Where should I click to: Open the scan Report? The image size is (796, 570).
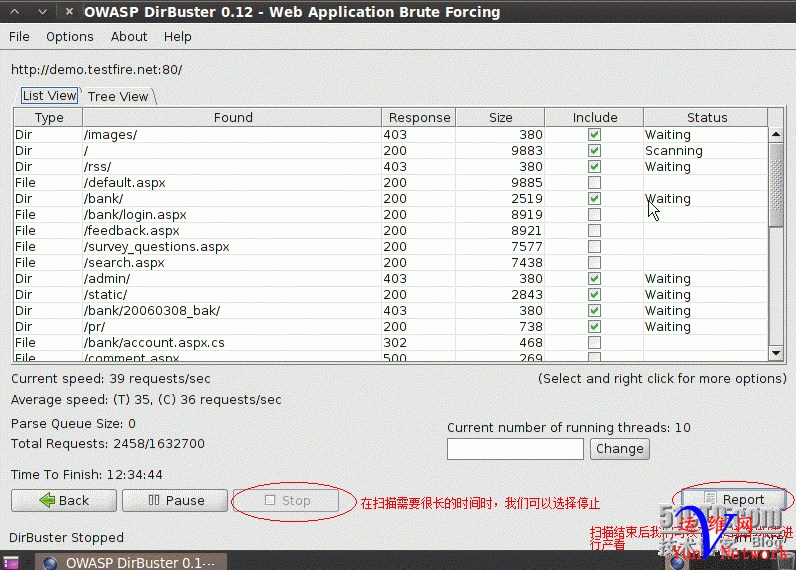[734, 499]
